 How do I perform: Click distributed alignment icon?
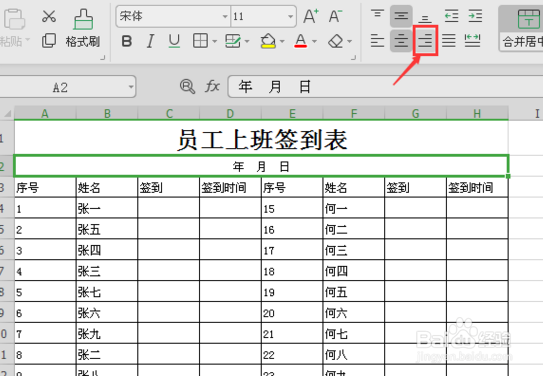tap(472, 41)
